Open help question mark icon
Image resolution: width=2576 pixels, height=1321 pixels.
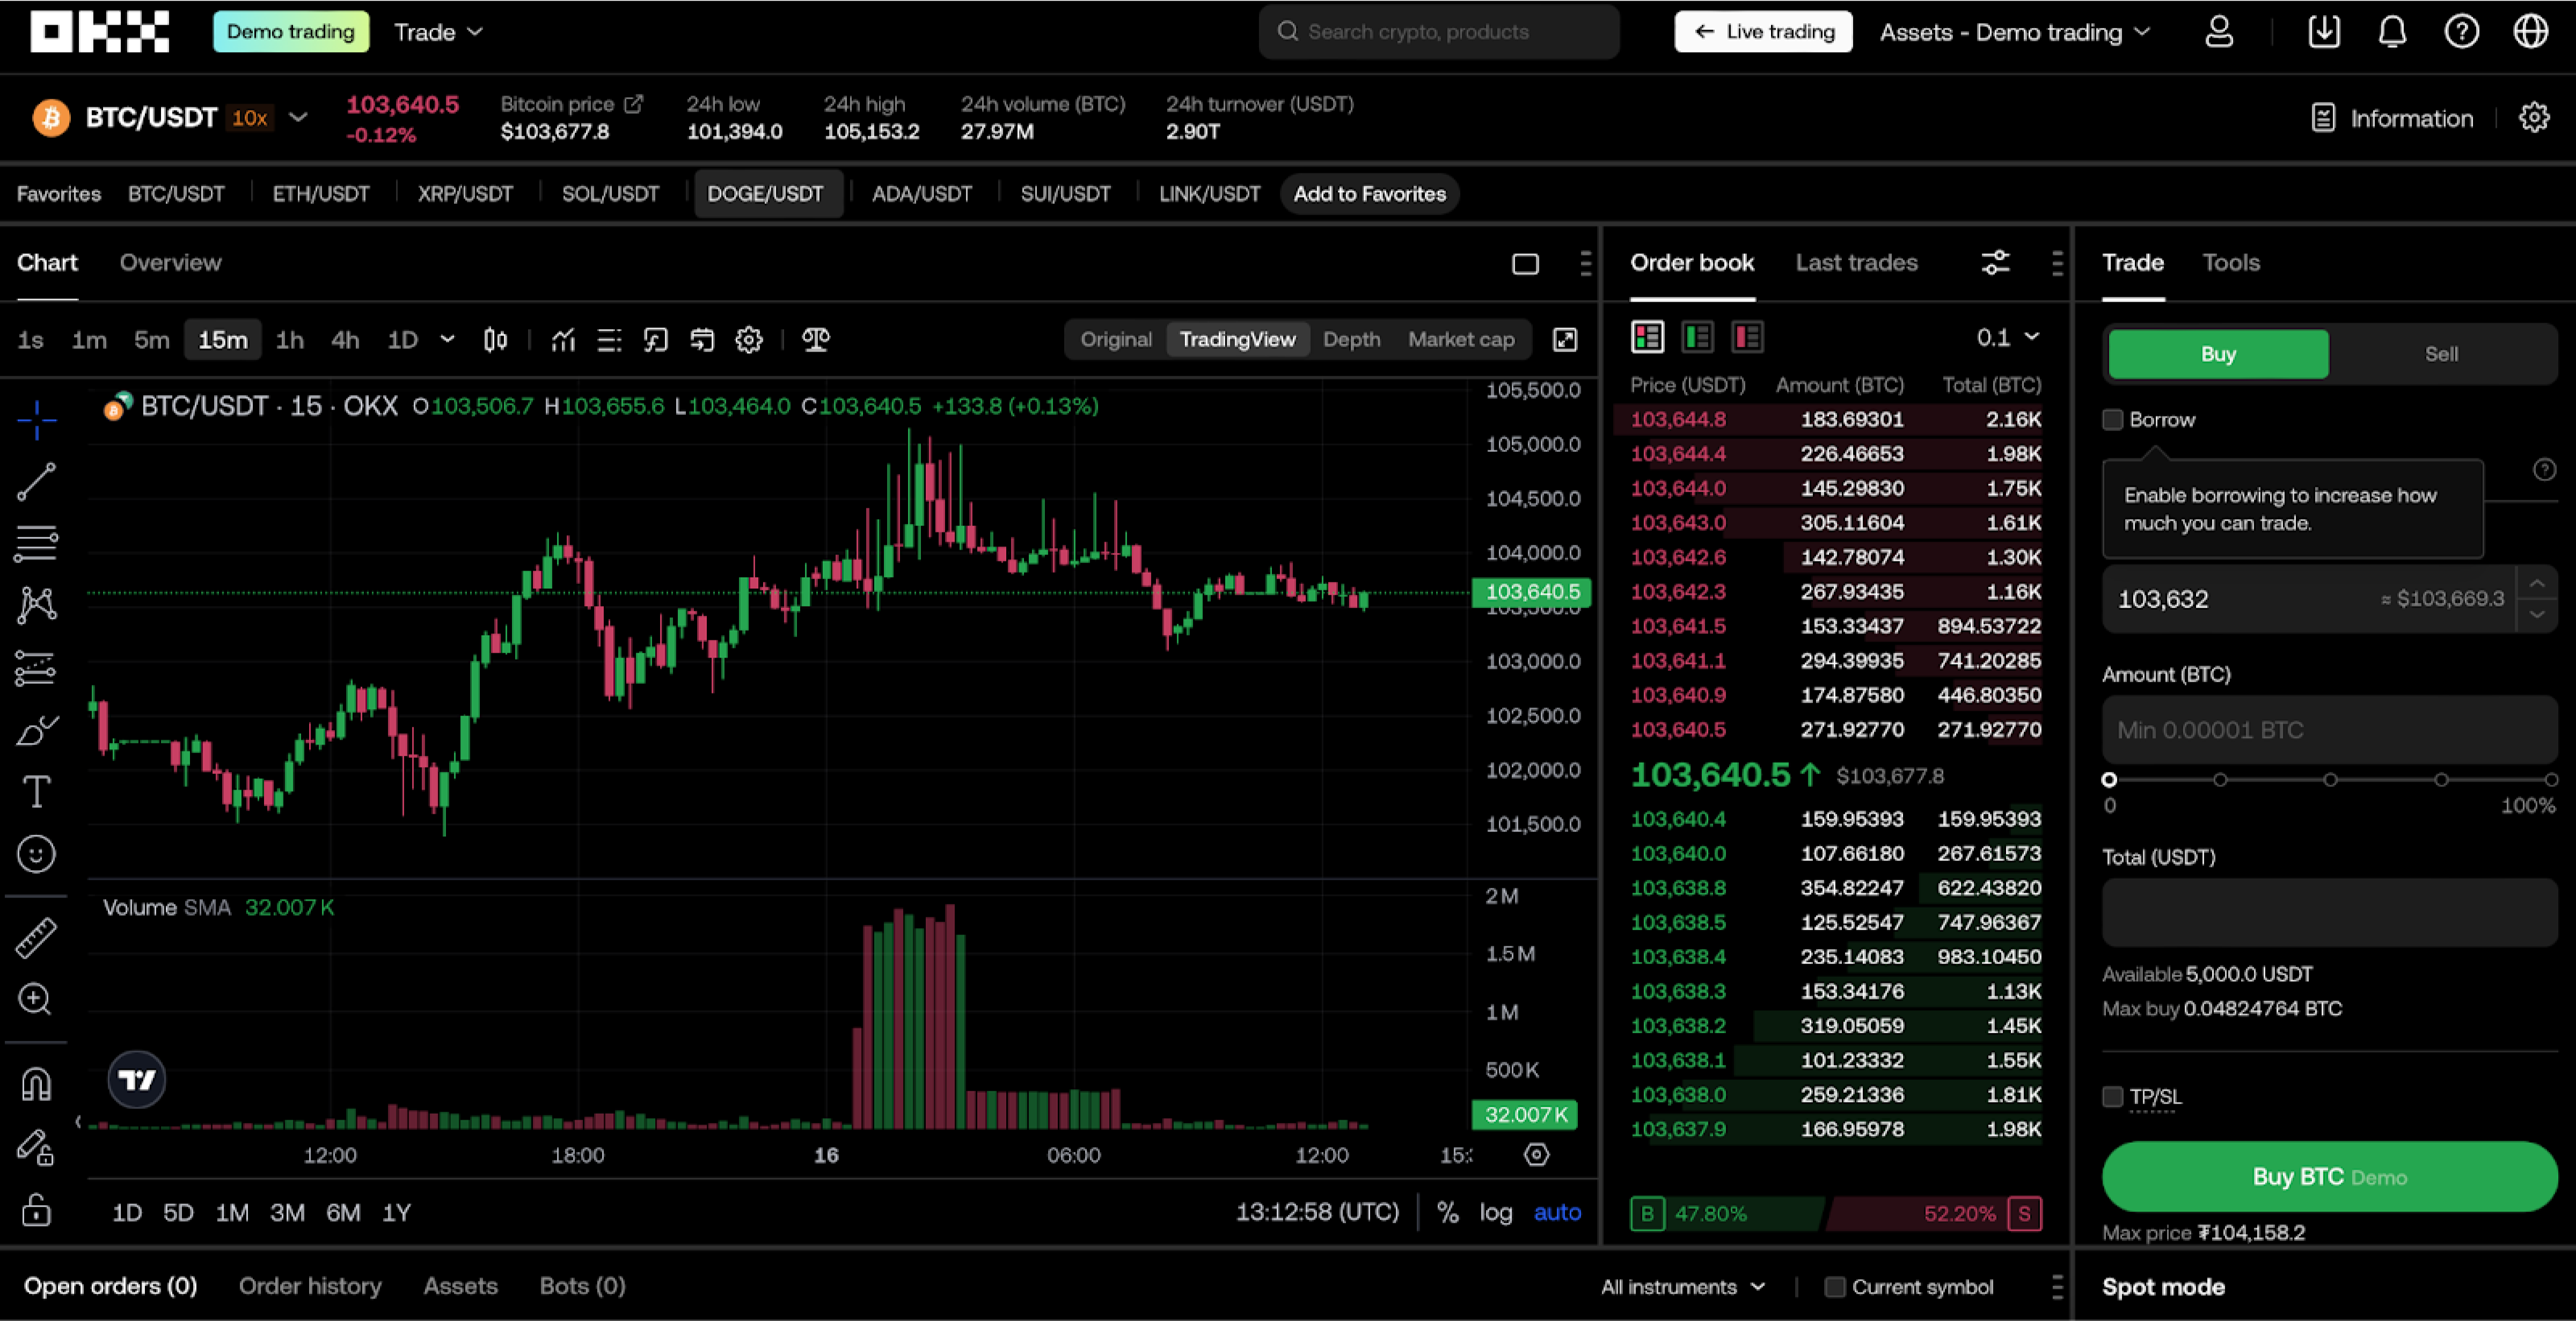click(x=2461, y=32)
